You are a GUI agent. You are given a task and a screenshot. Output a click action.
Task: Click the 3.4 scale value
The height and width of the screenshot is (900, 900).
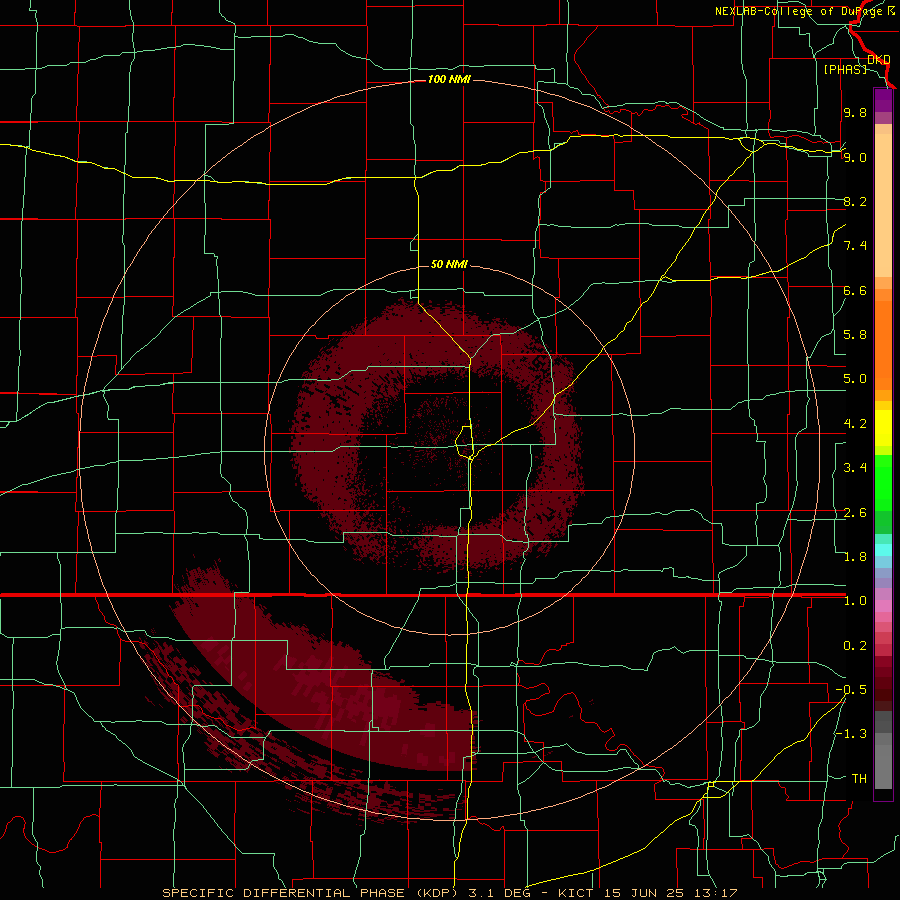pos(855,468)
